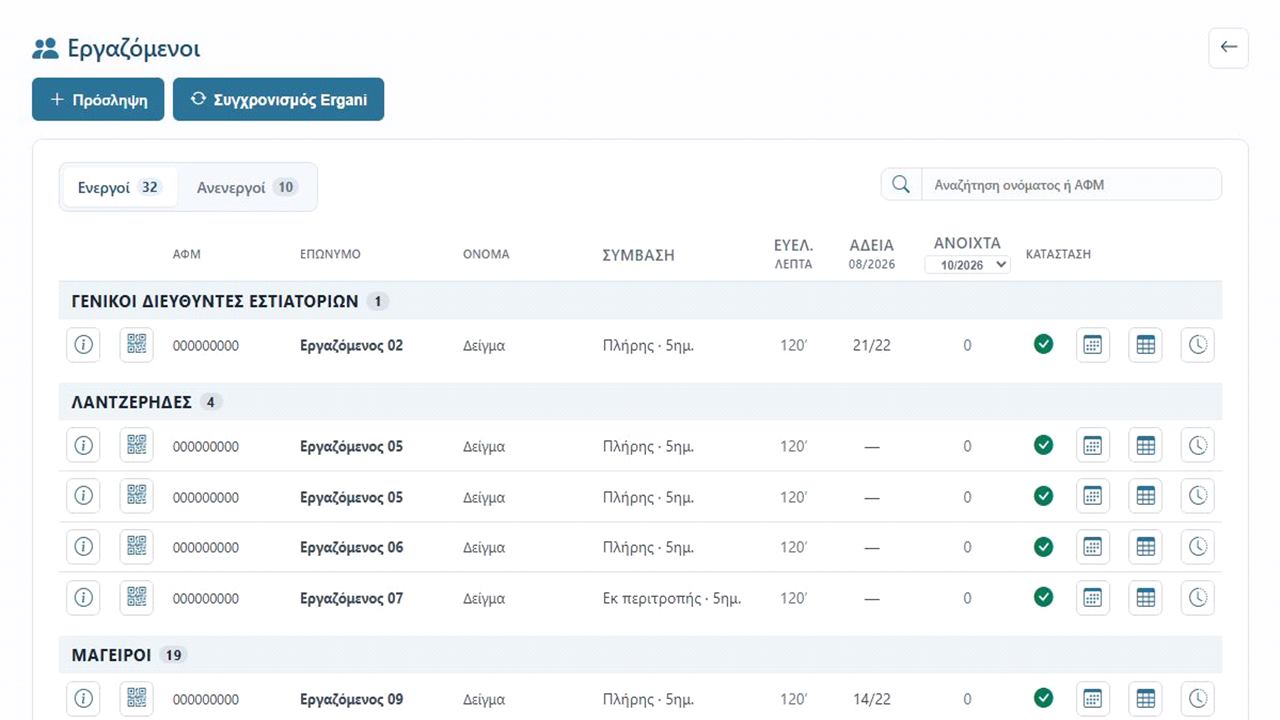1280x720 pixels.
Task: Click the Εργαζόμενος 02 name
Action: (352, 346)
